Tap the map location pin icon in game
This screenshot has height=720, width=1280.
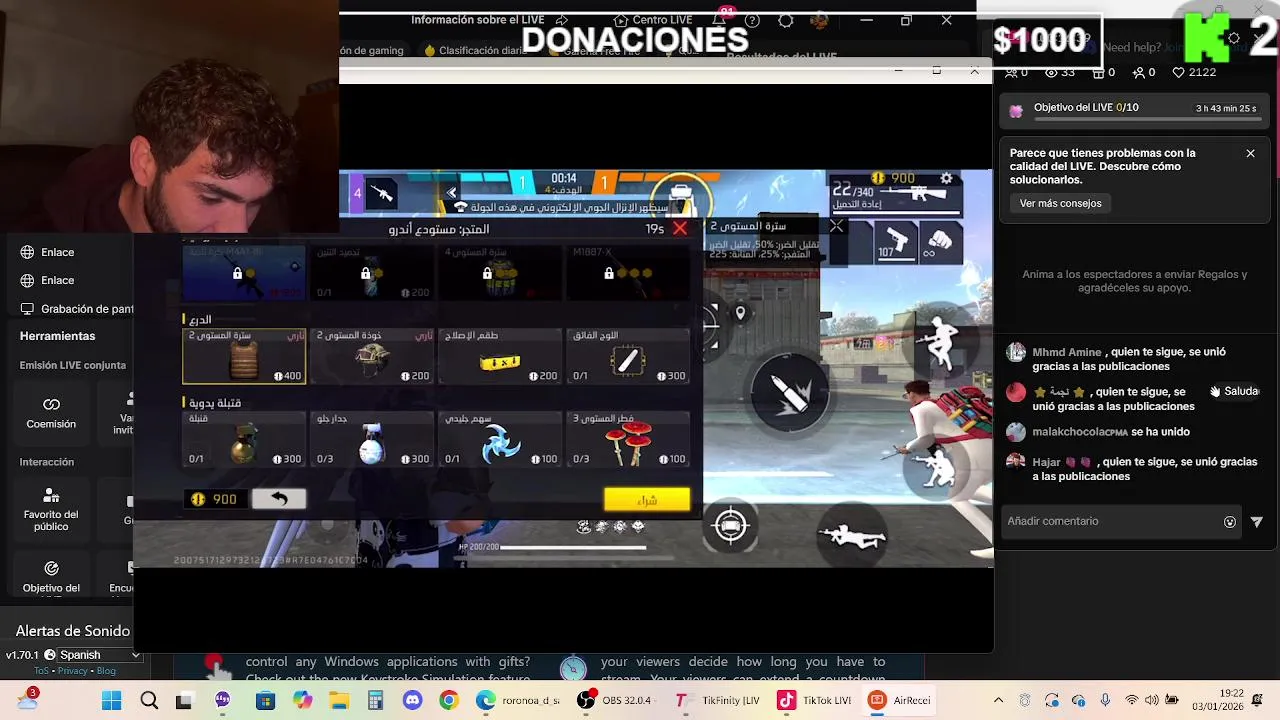(x=740, y=314)
